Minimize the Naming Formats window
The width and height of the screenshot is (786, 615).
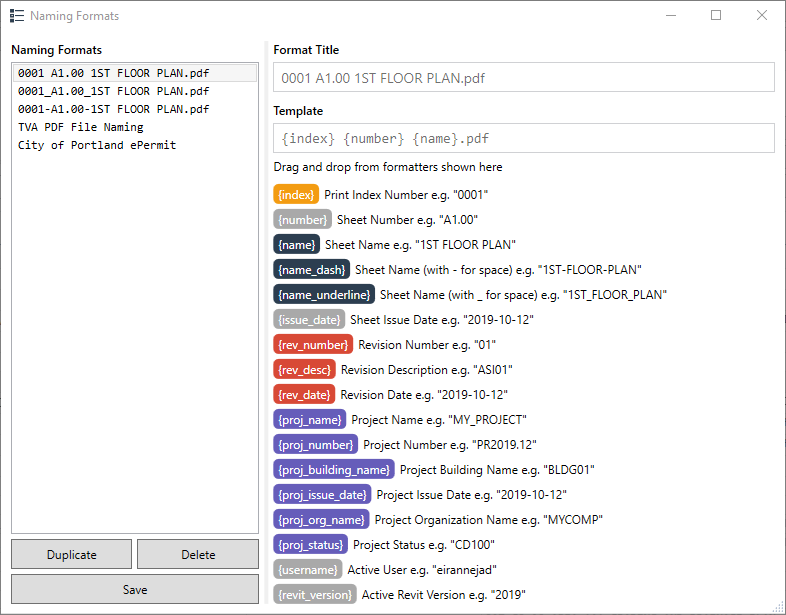(x=671, y=16)
